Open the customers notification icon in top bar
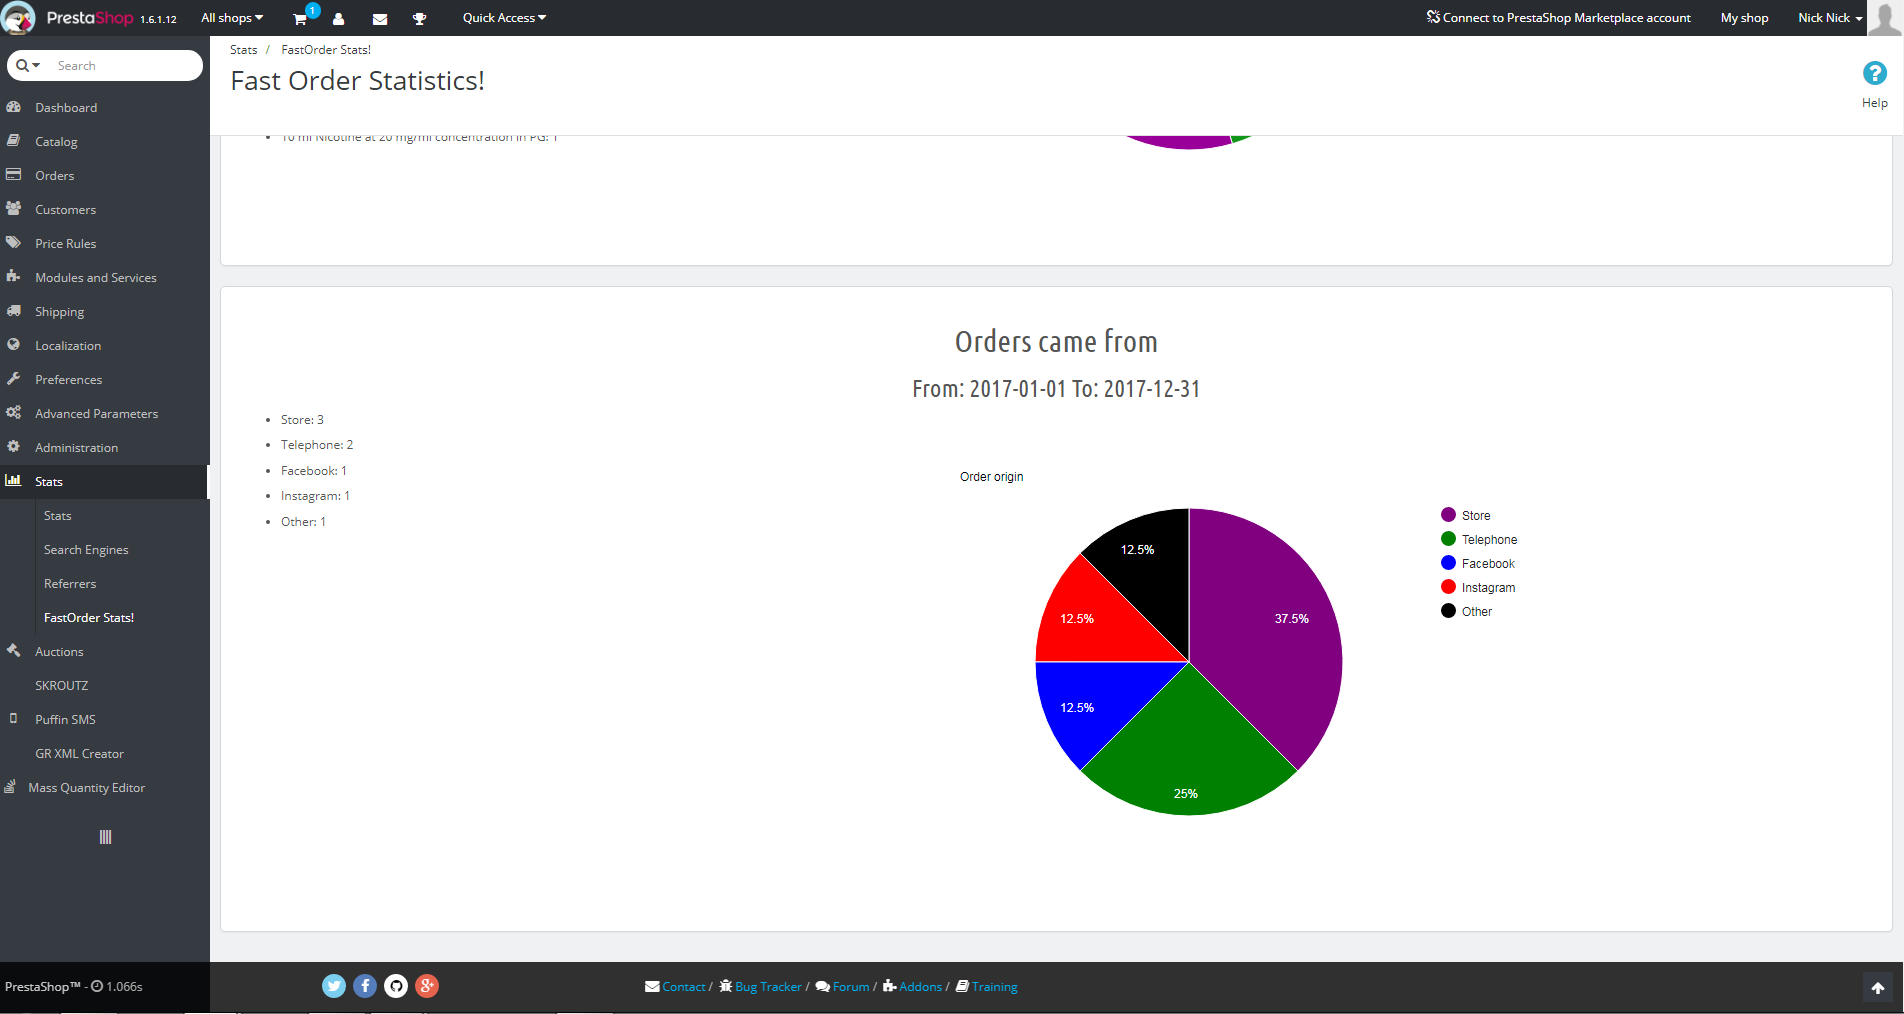 pyautogui.click(x=339, y=19)
